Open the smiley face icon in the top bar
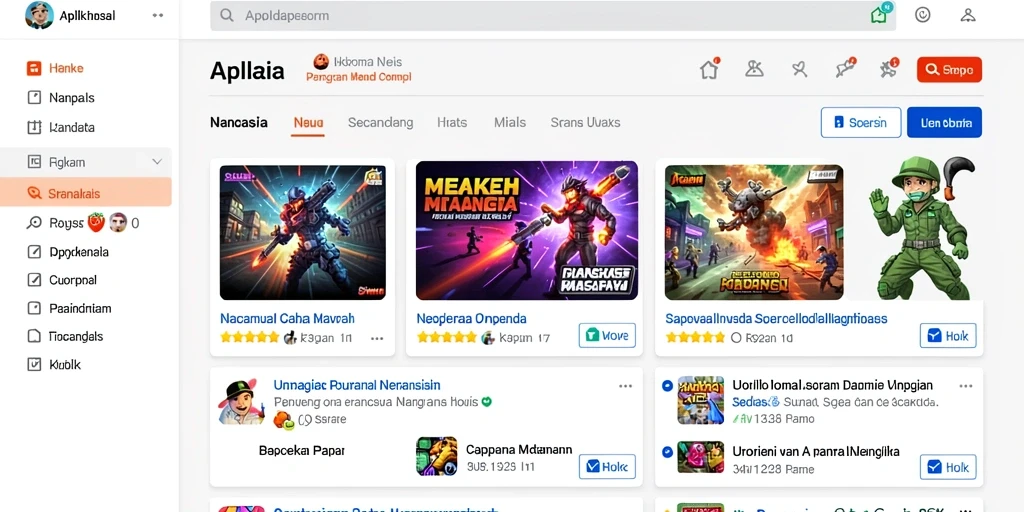The image size is (1024, 512). pyautogui.click(x=922, y=15)
